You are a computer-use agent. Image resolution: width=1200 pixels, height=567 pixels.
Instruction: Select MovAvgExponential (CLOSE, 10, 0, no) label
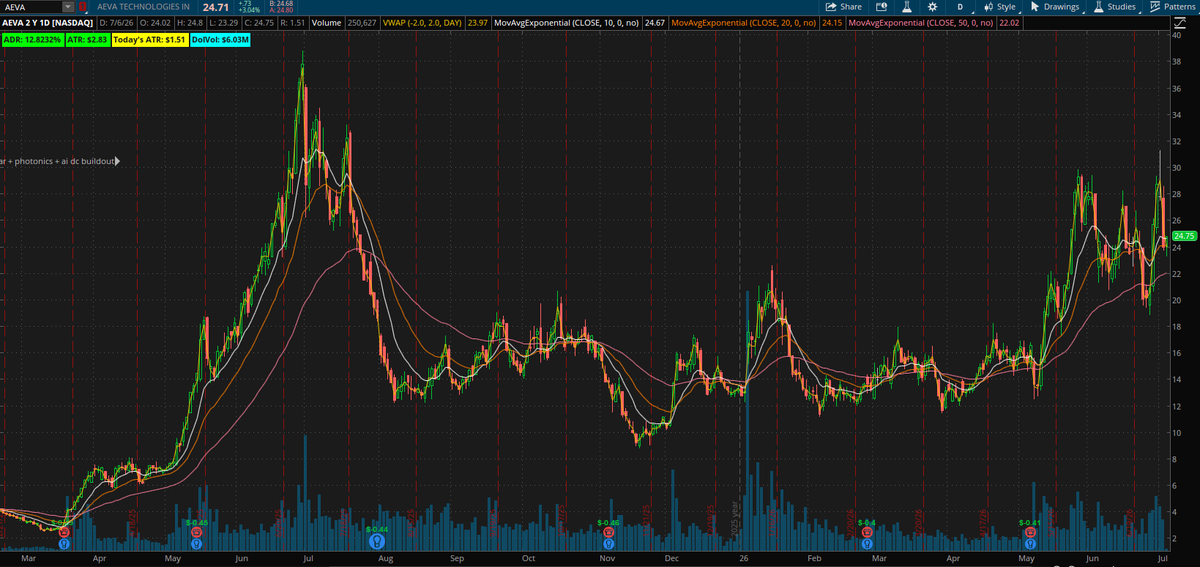[x=568, y=22]
